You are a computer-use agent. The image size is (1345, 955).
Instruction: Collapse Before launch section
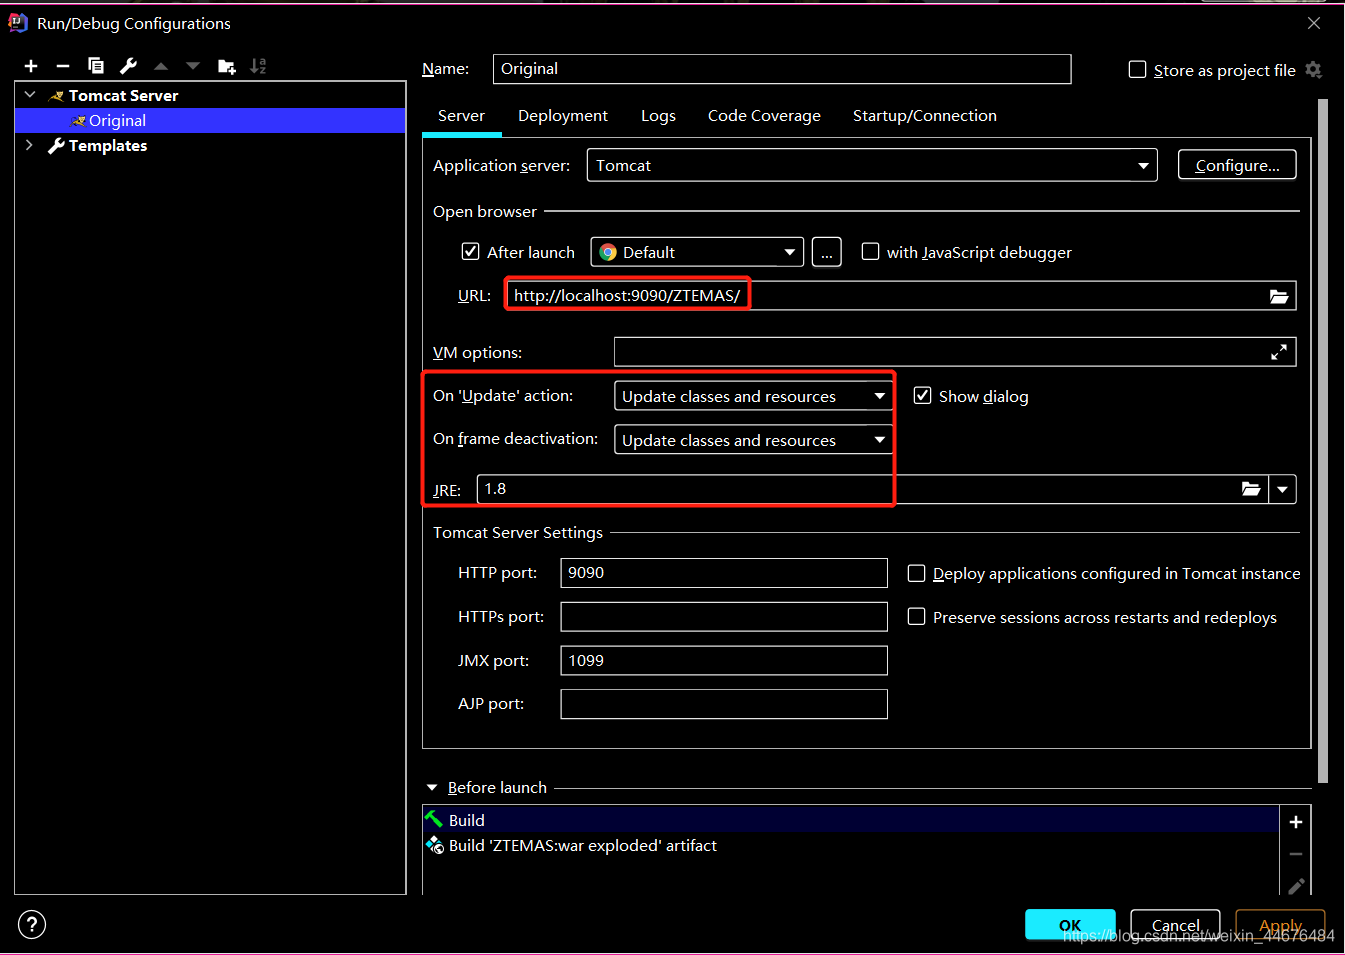[432, 788]
